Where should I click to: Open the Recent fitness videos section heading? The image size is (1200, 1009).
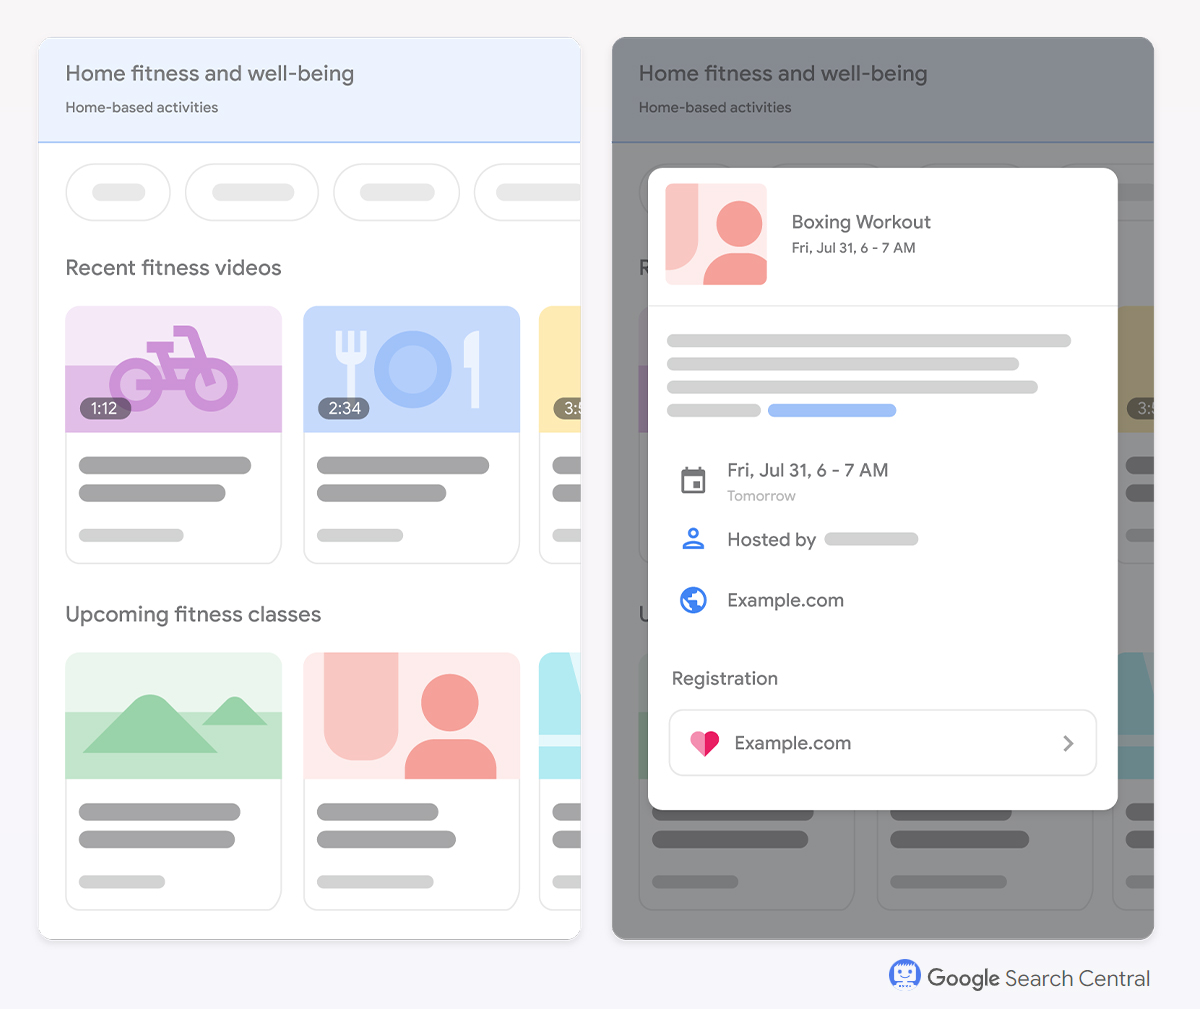pos(173,267)
